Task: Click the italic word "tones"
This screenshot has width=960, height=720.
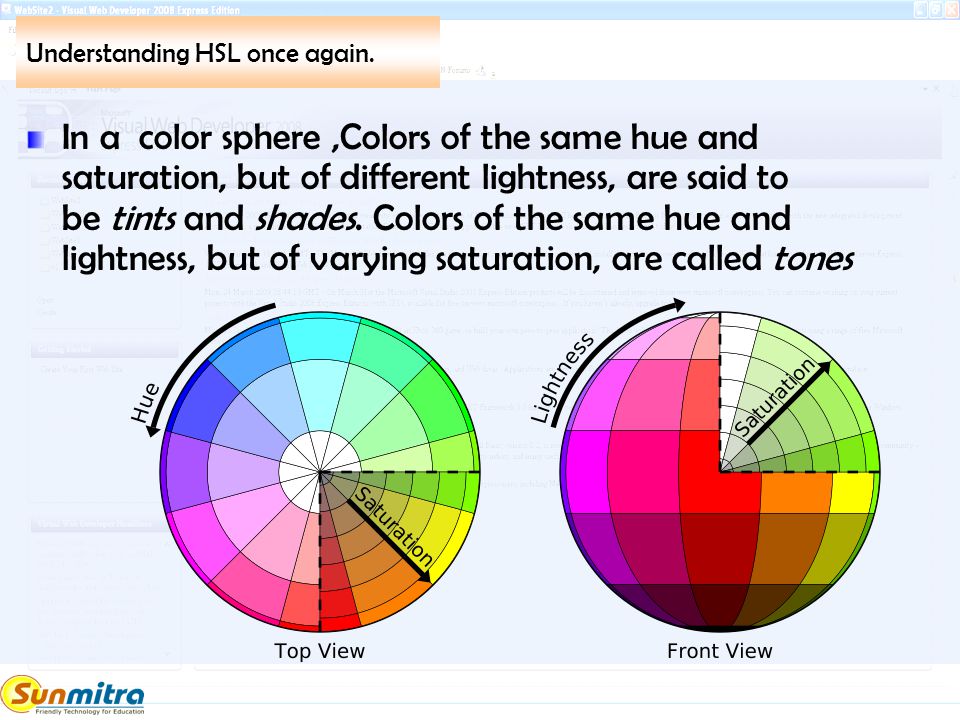Action: (x=813, y=260)
